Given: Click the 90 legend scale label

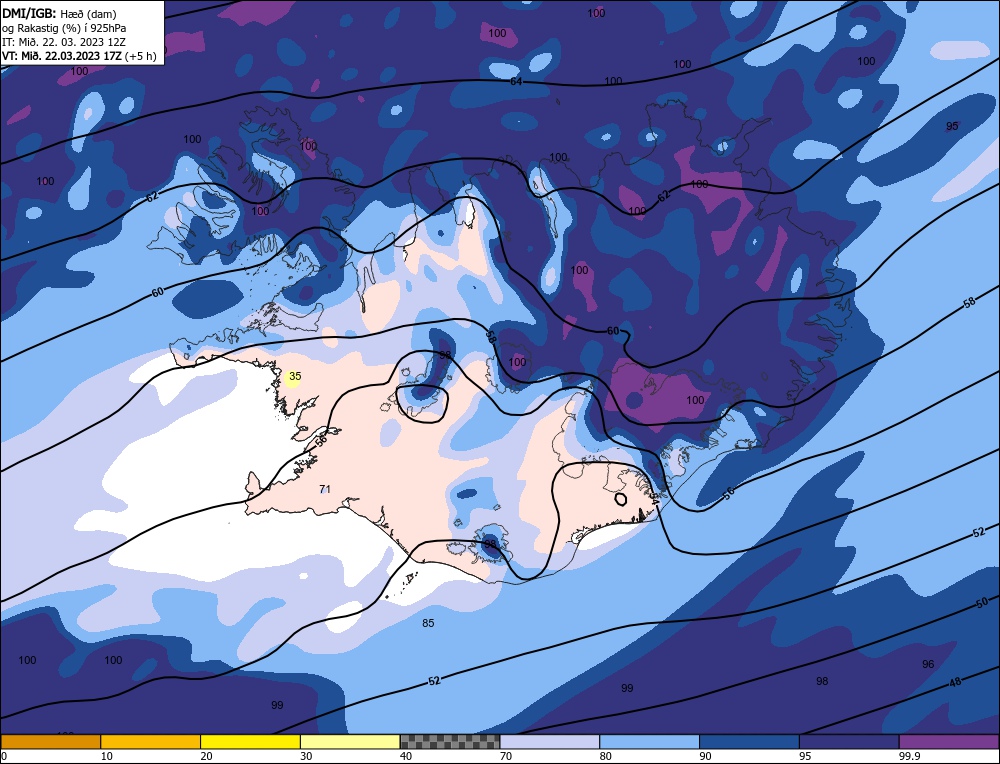Looking at the screenshot, I should click(705, 756).
